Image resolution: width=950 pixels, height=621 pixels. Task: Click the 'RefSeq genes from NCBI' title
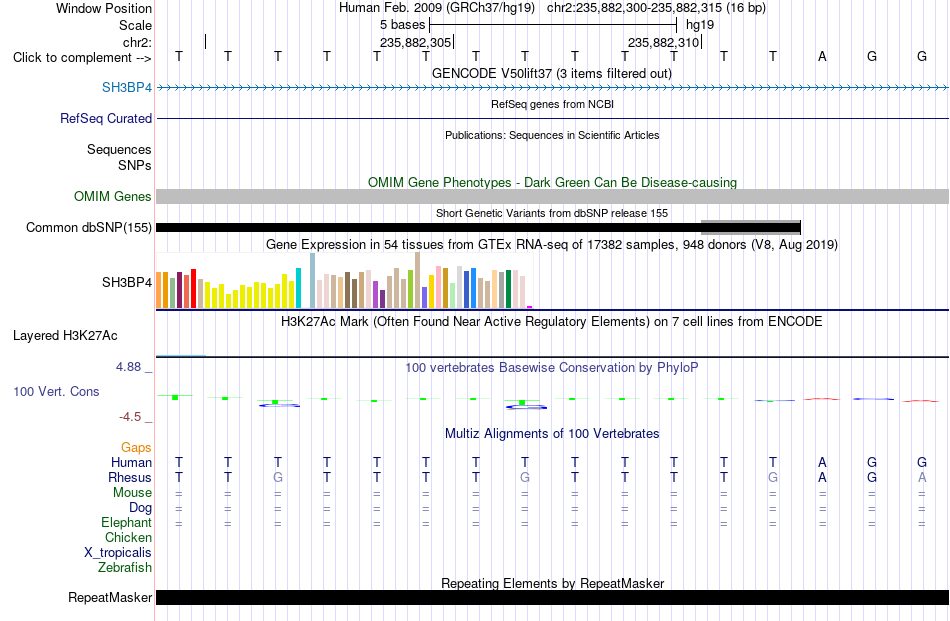click(553, 104)
